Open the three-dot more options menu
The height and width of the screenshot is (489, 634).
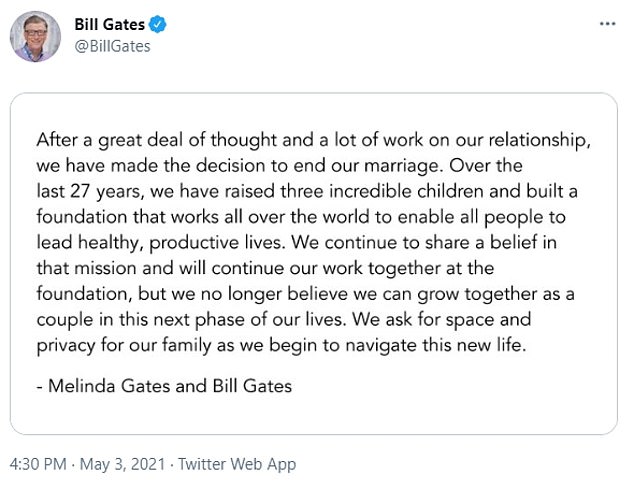pyautogui.click(x=606, y=22)
